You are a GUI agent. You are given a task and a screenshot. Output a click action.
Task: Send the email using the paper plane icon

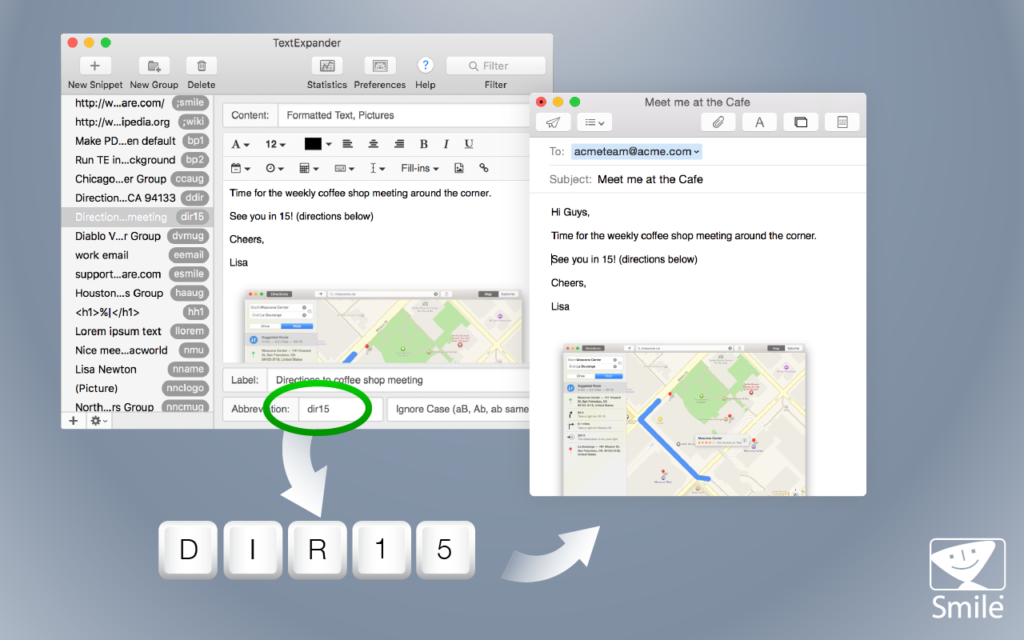(x=555, y=121)
